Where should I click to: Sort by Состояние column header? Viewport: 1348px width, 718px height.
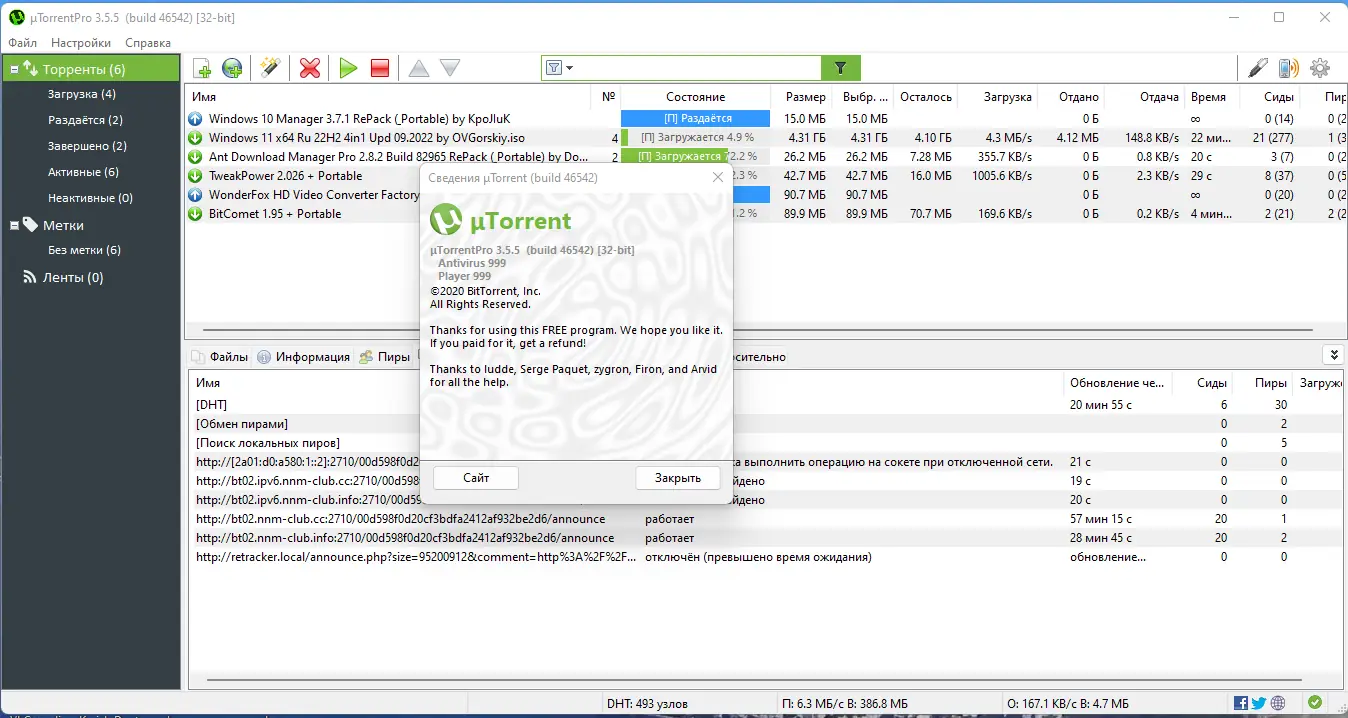pos(695,97)
